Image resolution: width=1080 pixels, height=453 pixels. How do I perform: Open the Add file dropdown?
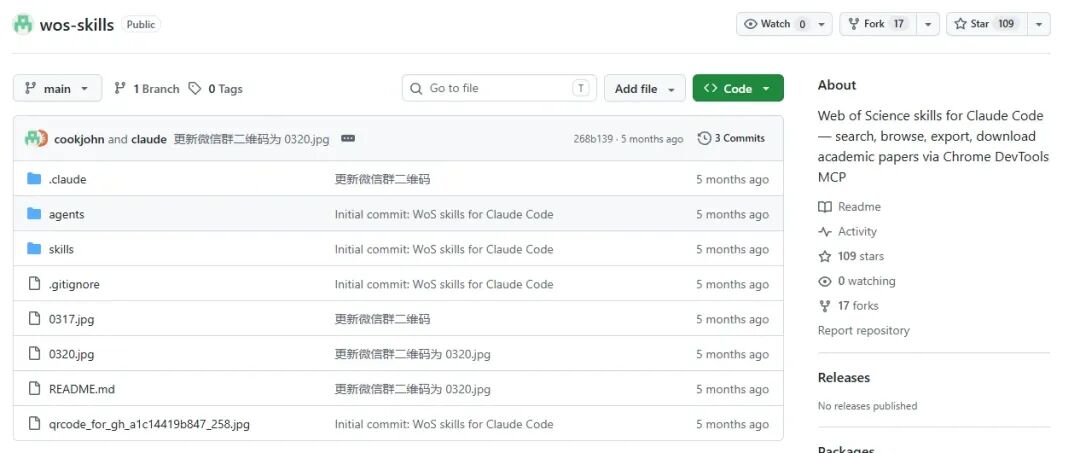[645, 88]
